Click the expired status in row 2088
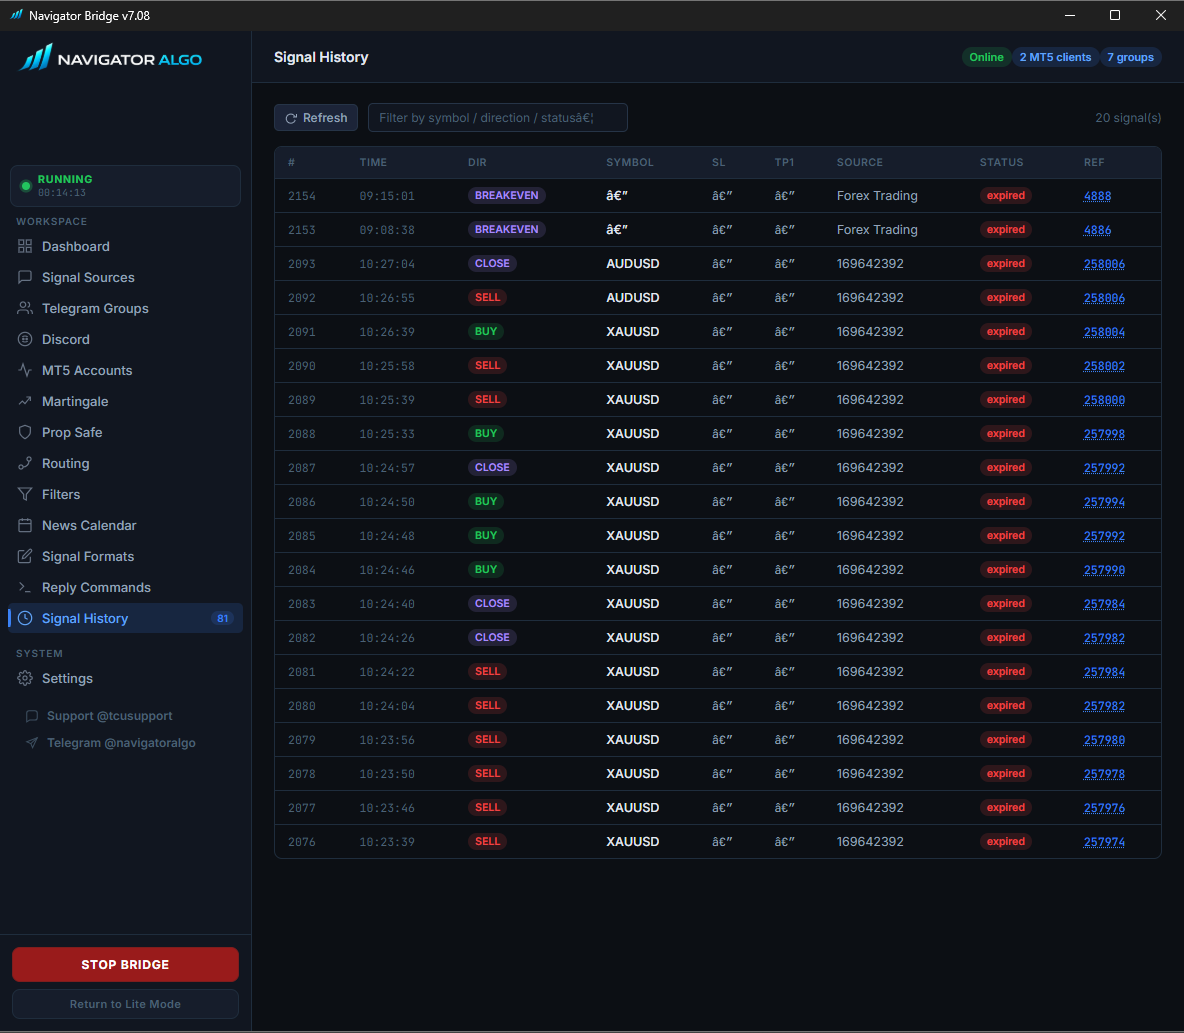The image size is (1184, 1033). click(x=1006, y=433)
